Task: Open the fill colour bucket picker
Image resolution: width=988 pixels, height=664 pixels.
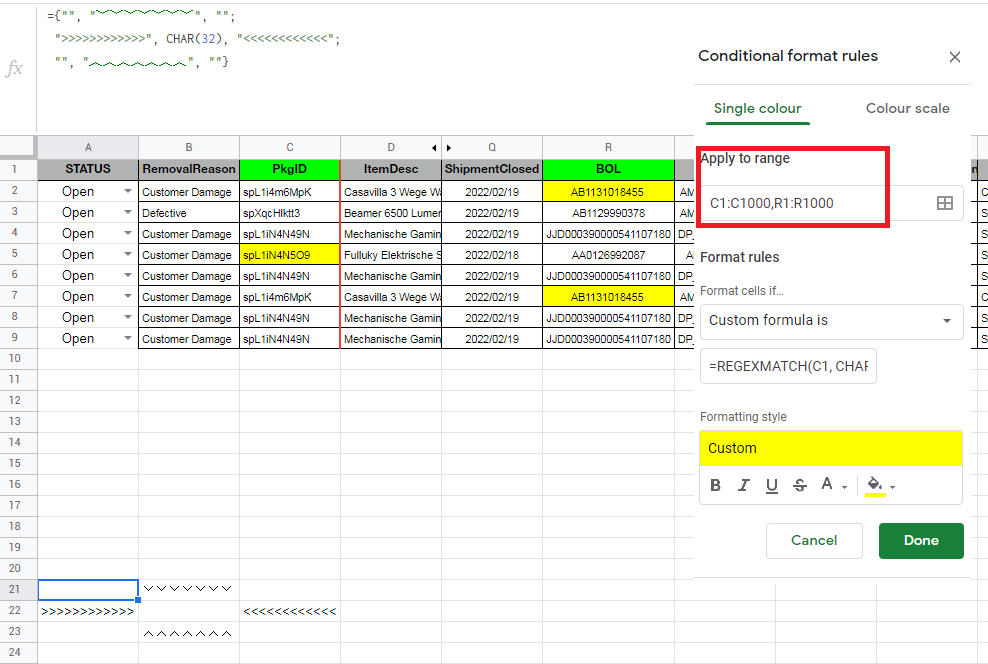Action: point(880,485)
